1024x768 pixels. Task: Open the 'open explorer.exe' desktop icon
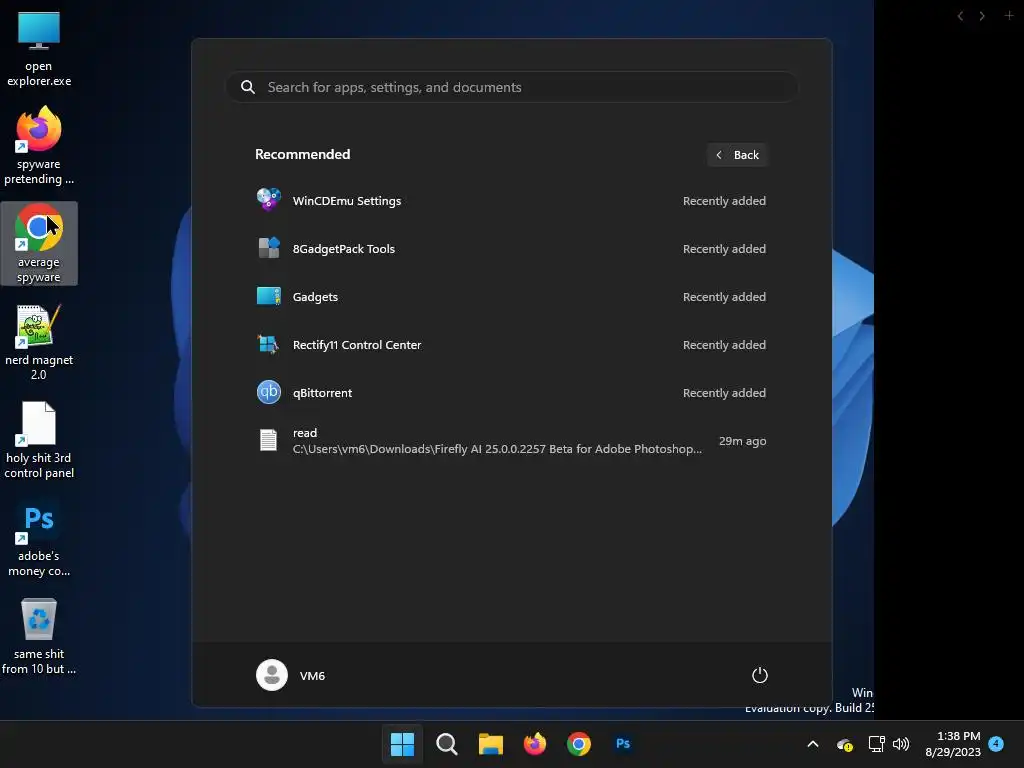[39, 49]
